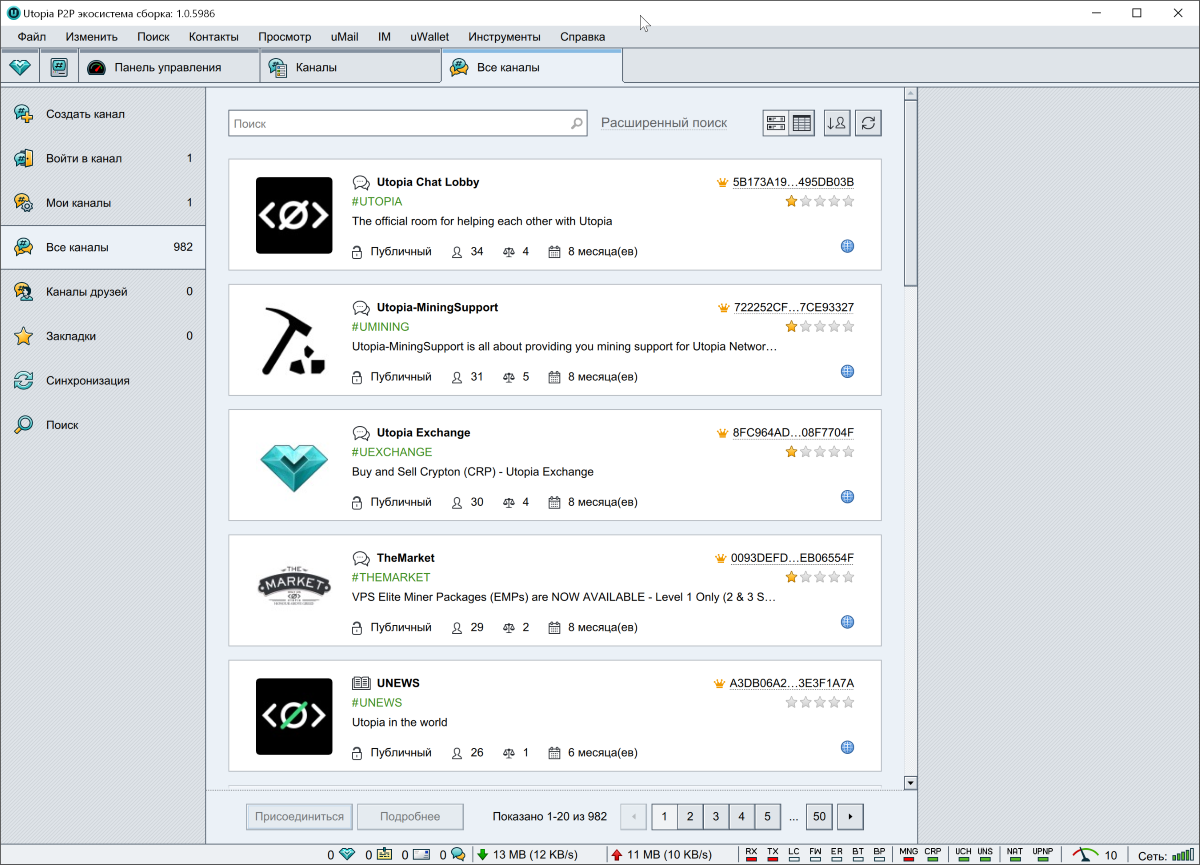Click Поиск in the sidebar
The image size is (1200, 865).
coord(103,425)
